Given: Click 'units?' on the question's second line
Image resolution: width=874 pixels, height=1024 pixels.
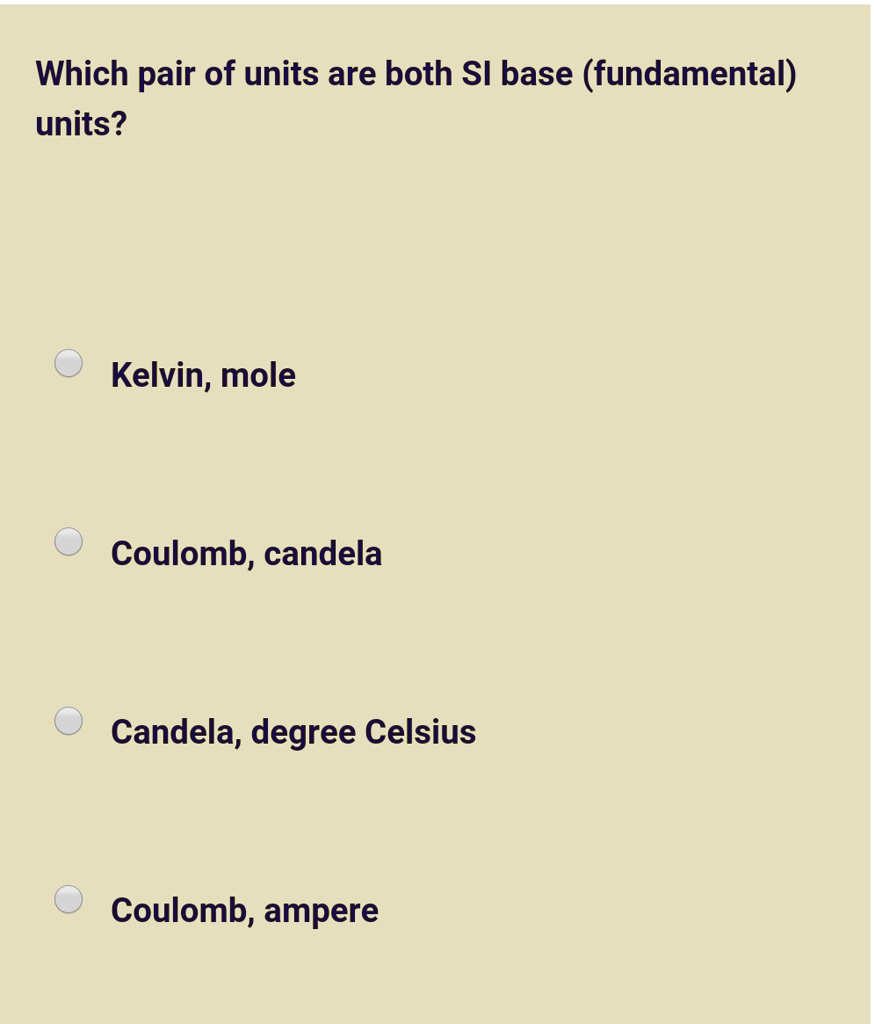Looking at the screenshot, I should pyautogui.click(x=81, y=123).
